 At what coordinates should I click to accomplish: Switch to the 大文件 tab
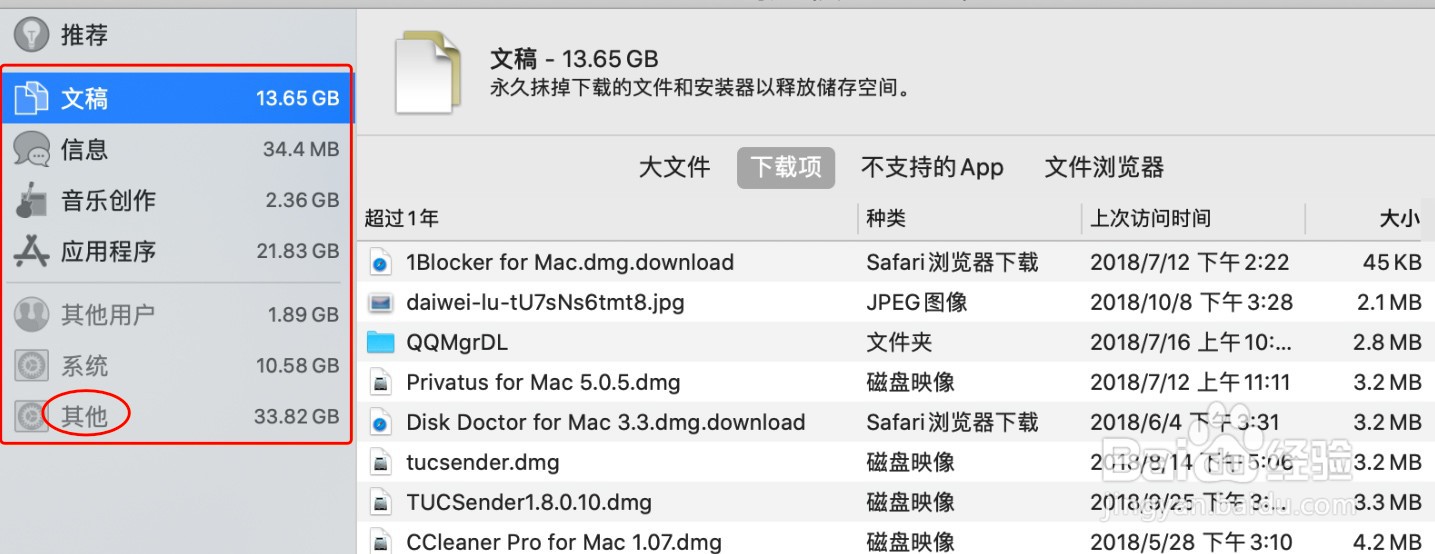tap(674, 167)
